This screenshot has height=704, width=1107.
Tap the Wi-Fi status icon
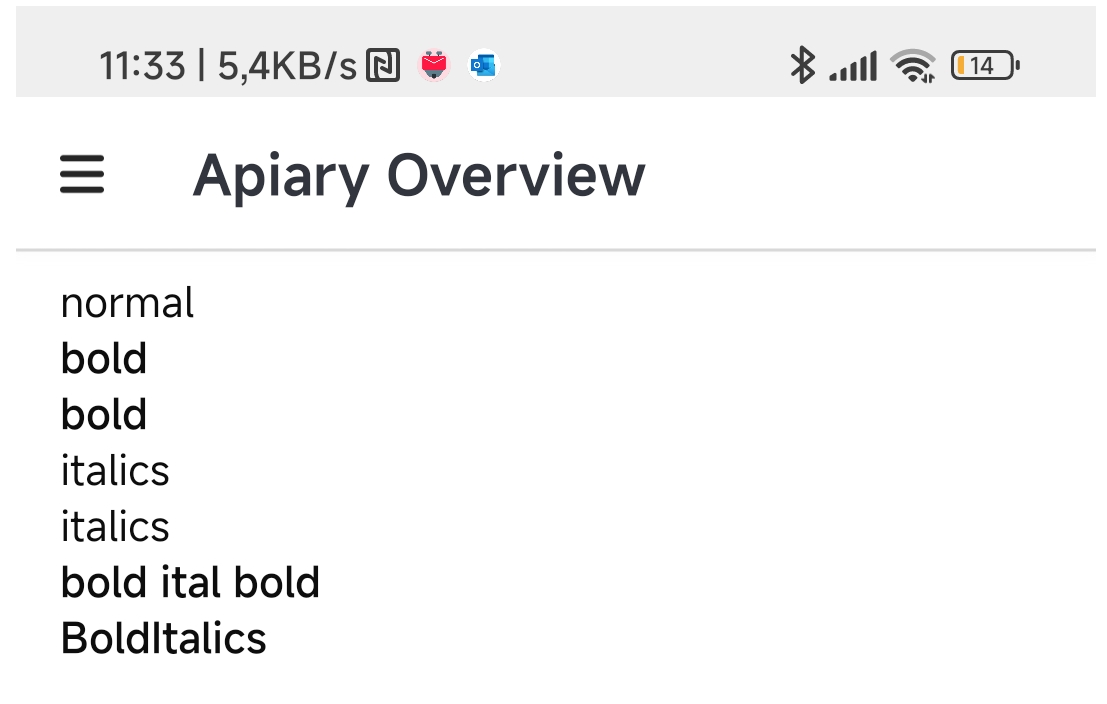[x=914, y=66]
